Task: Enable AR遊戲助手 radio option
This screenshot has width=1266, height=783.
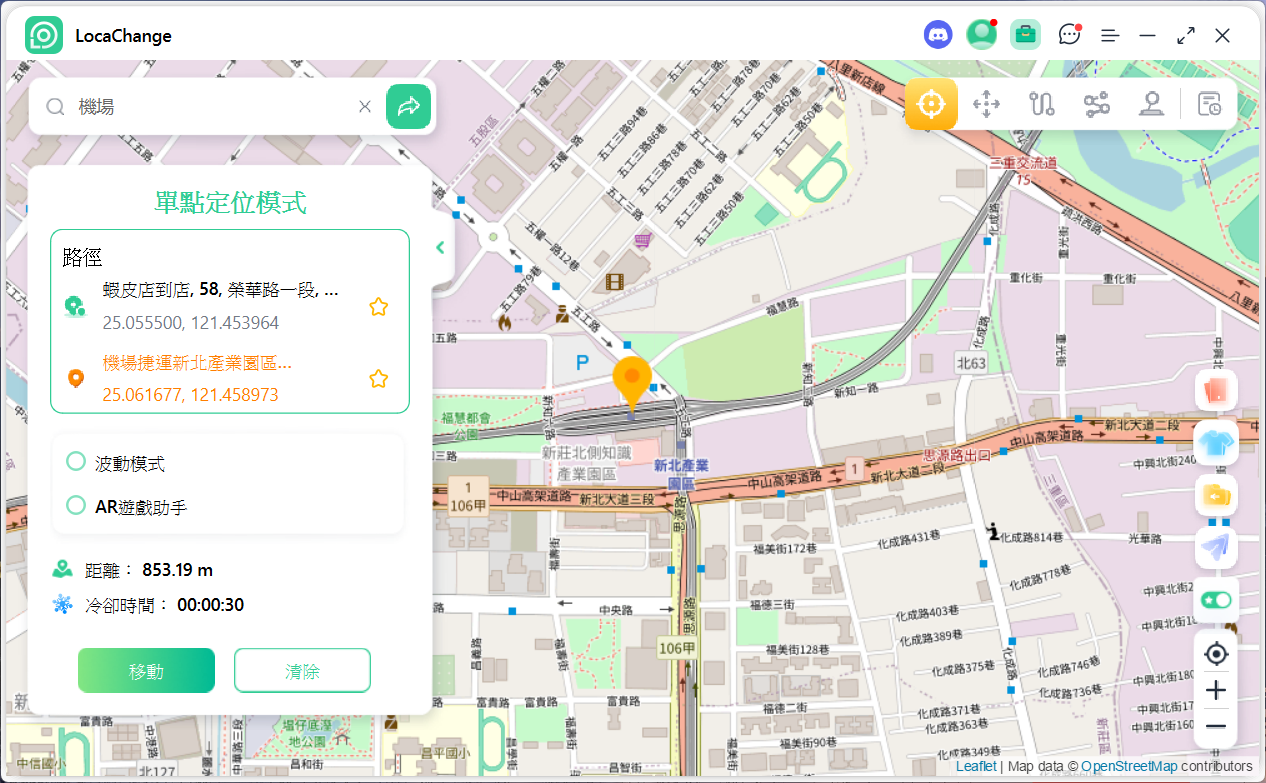Action: pos(76,506)
